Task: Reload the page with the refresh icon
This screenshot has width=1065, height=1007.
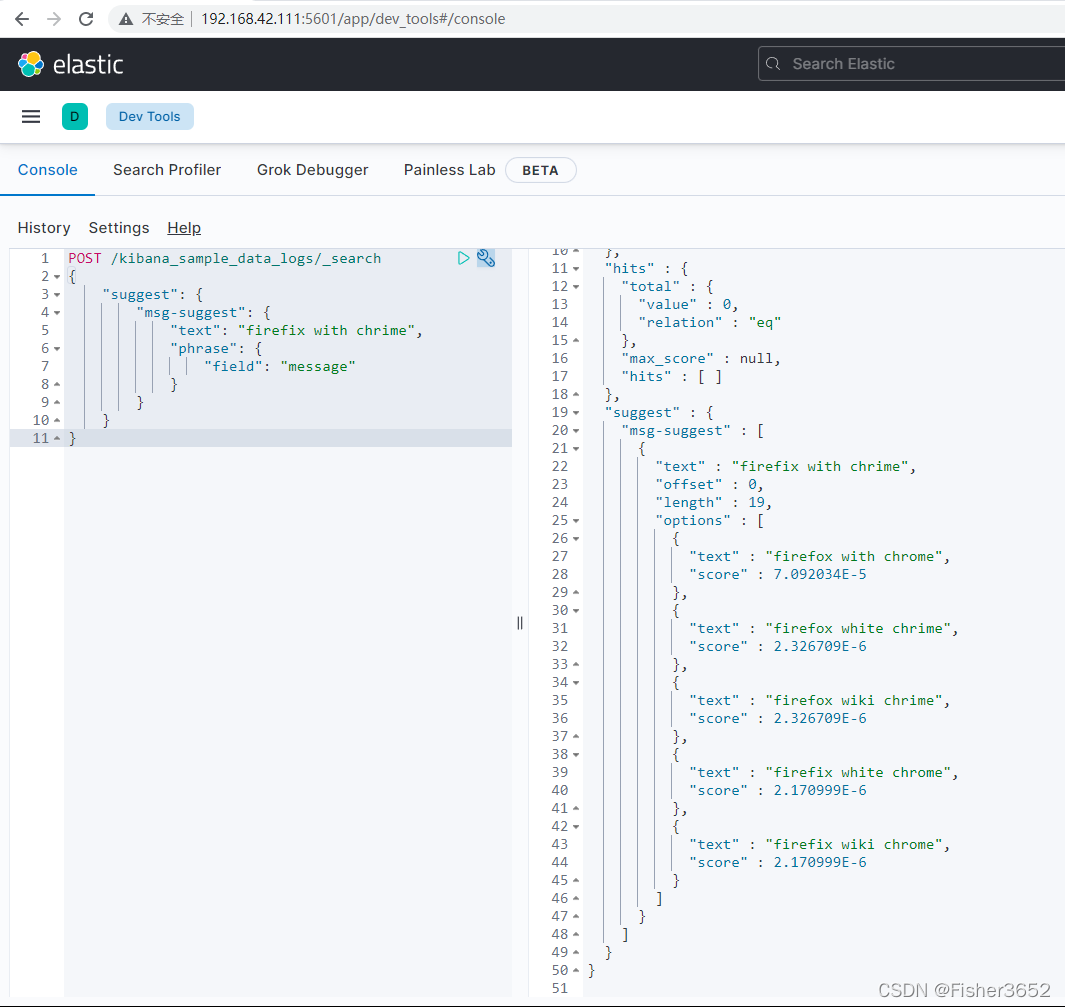Action: click(86, 19)
